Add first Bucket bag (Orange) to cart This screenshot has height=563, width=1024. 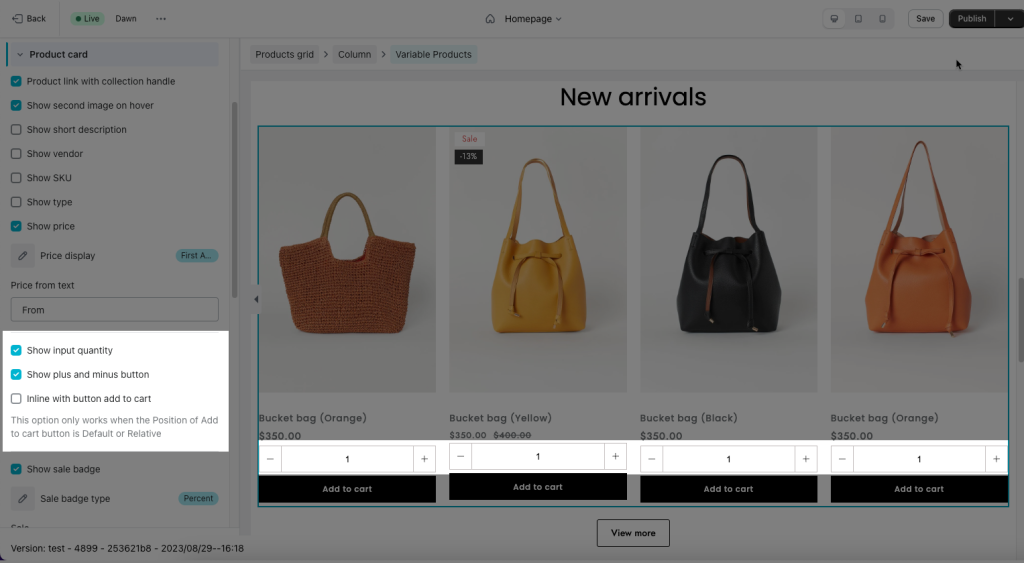pyautogui.click(x=347, y=489)
